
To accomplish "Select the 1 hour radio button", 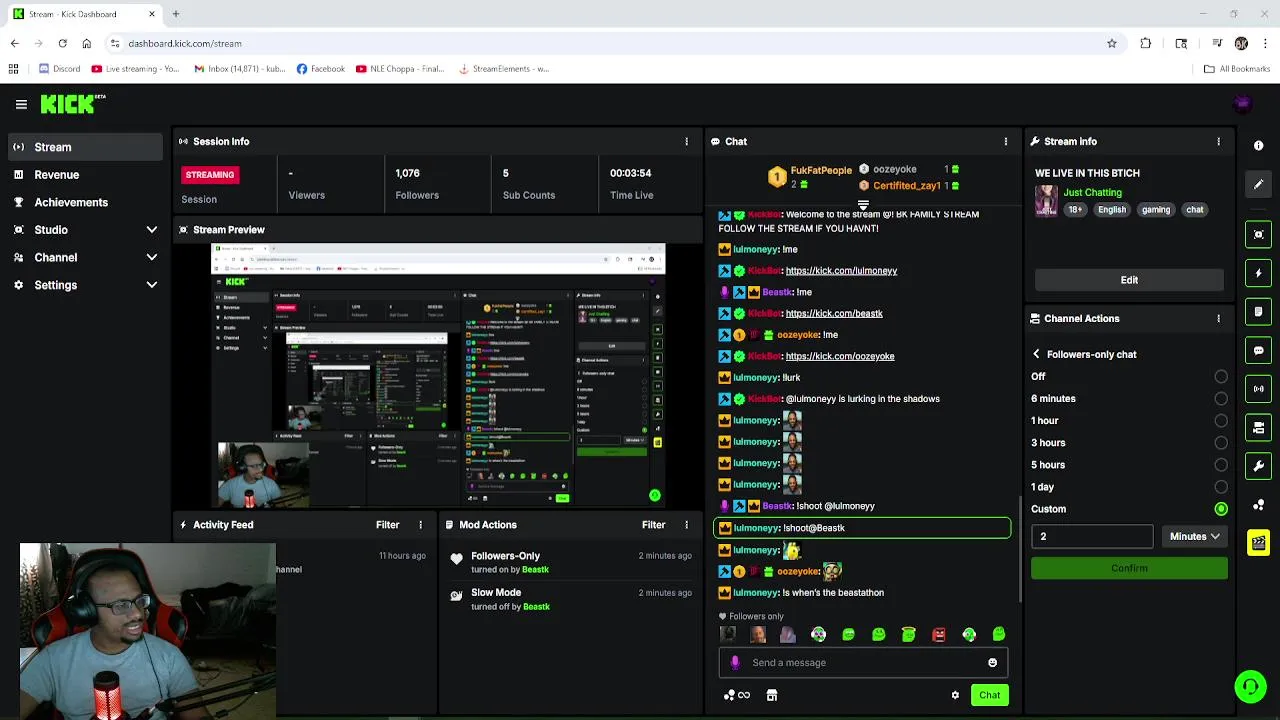I will click(1221, 421).
